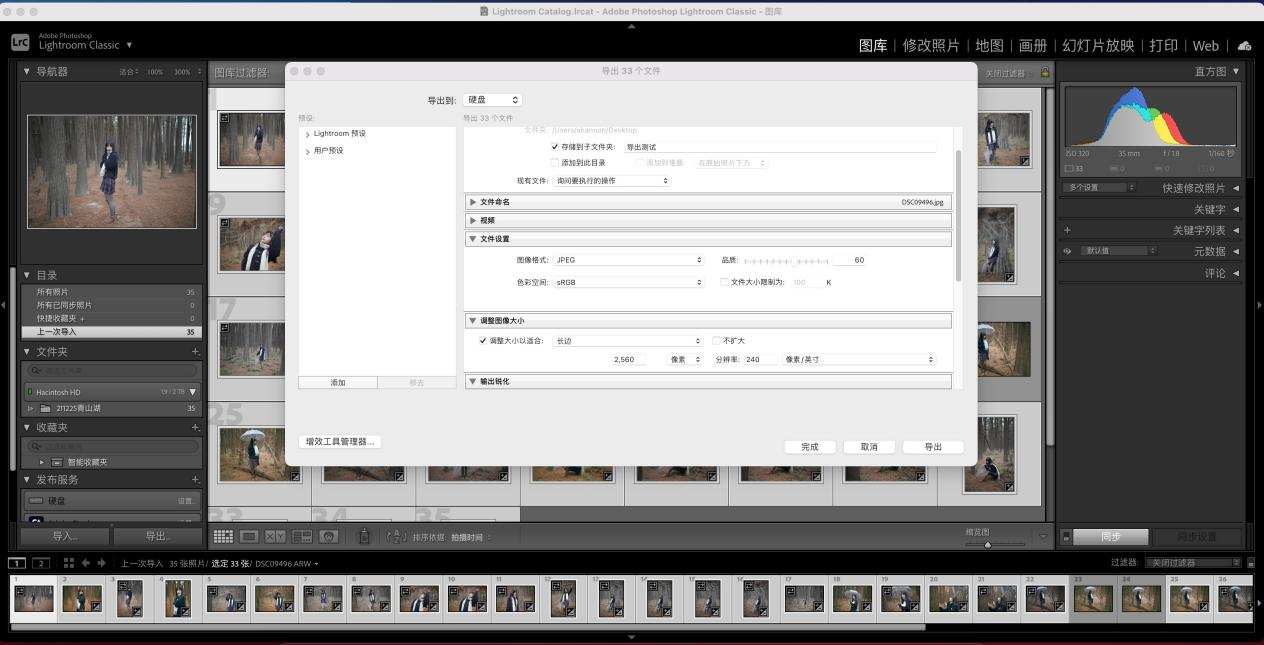Viewport: 1264px width, 645px height.
Task: Open the 地图 module
Action: [x=989, y=46]
